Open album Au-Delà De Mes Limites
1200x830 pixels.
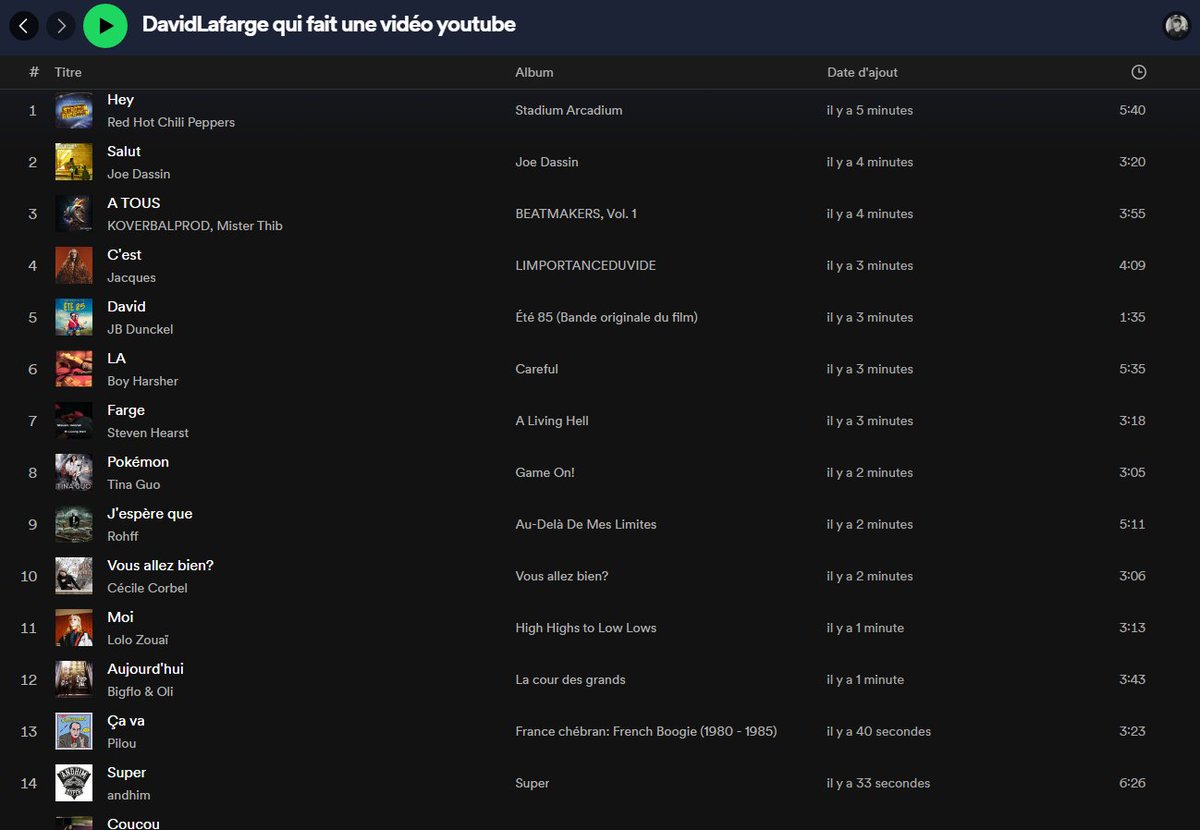586,524
